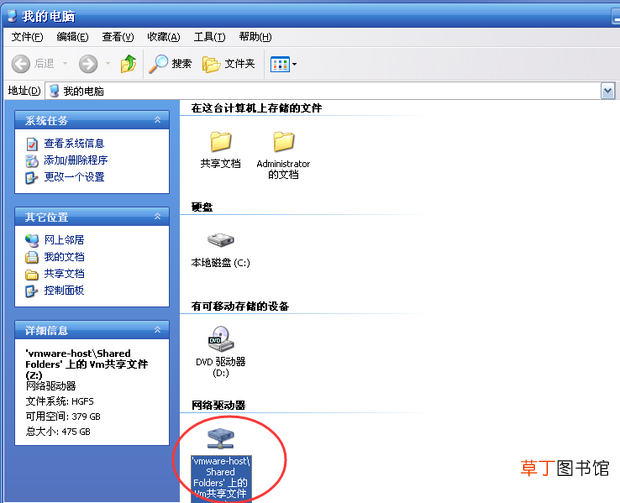
Task: Open the Back history dropdown arrow
Action: [x=65, y=63]
